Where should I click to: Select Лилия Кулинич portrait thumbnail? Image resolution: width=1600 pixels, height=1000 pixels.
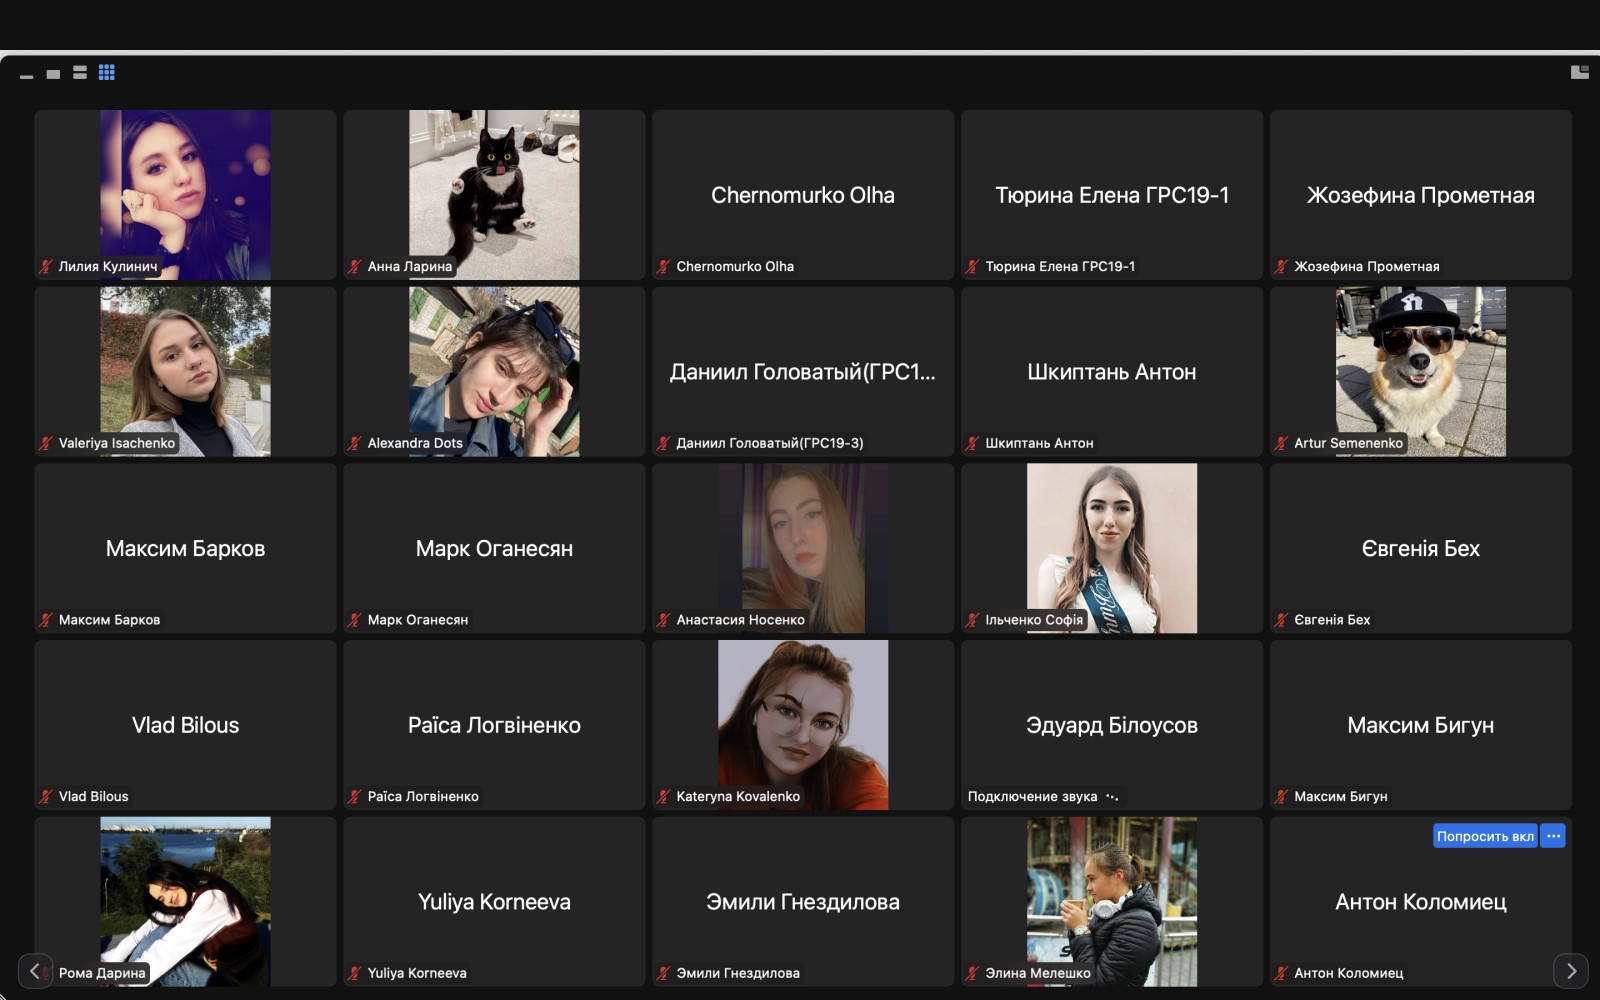point(185,195)
